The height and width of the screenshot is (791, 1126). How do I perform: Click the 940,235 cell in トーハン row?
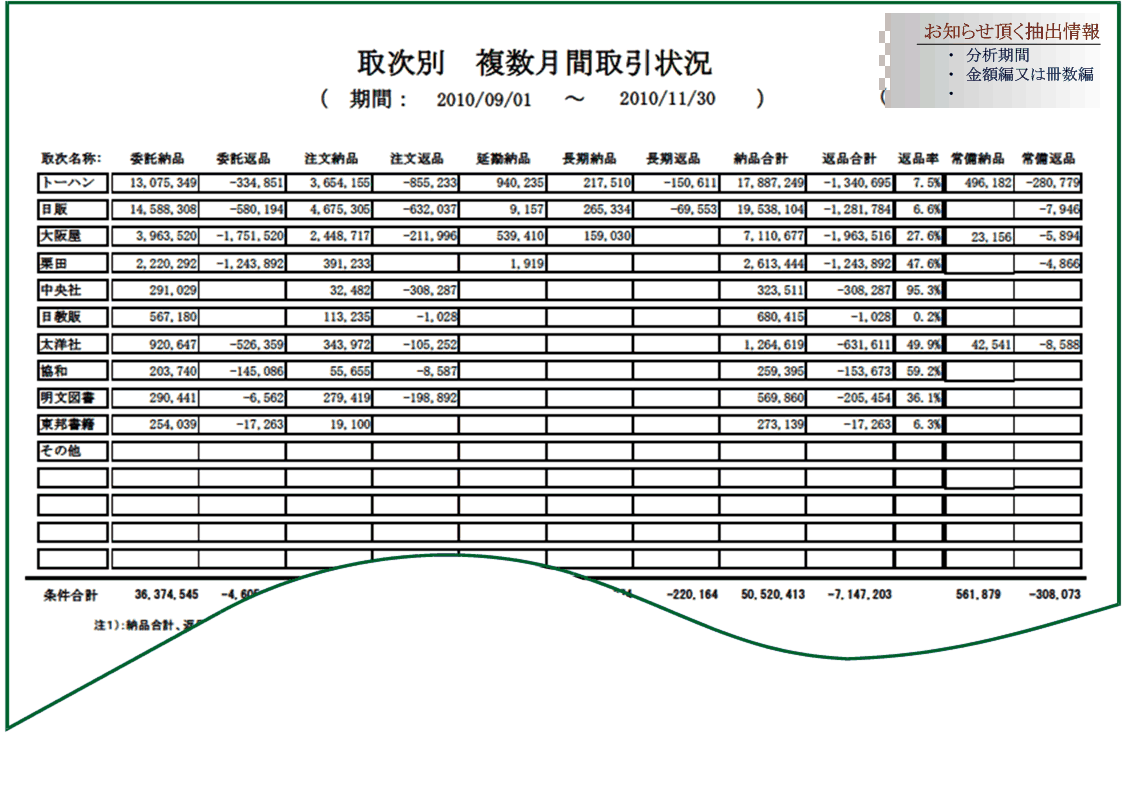[x=503, y=182]
